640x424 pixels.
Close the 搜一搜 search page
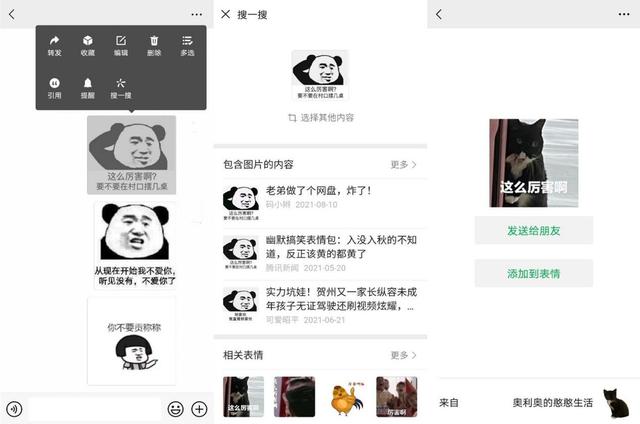point(225,14)
